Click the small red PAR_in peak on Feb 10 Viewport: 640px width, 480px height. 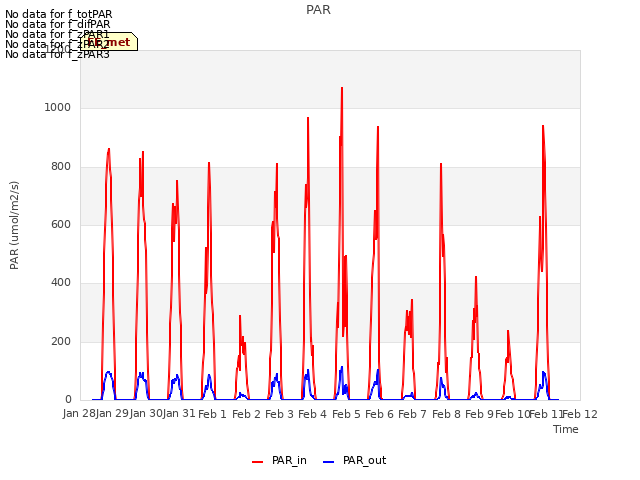tap(508, 331)
